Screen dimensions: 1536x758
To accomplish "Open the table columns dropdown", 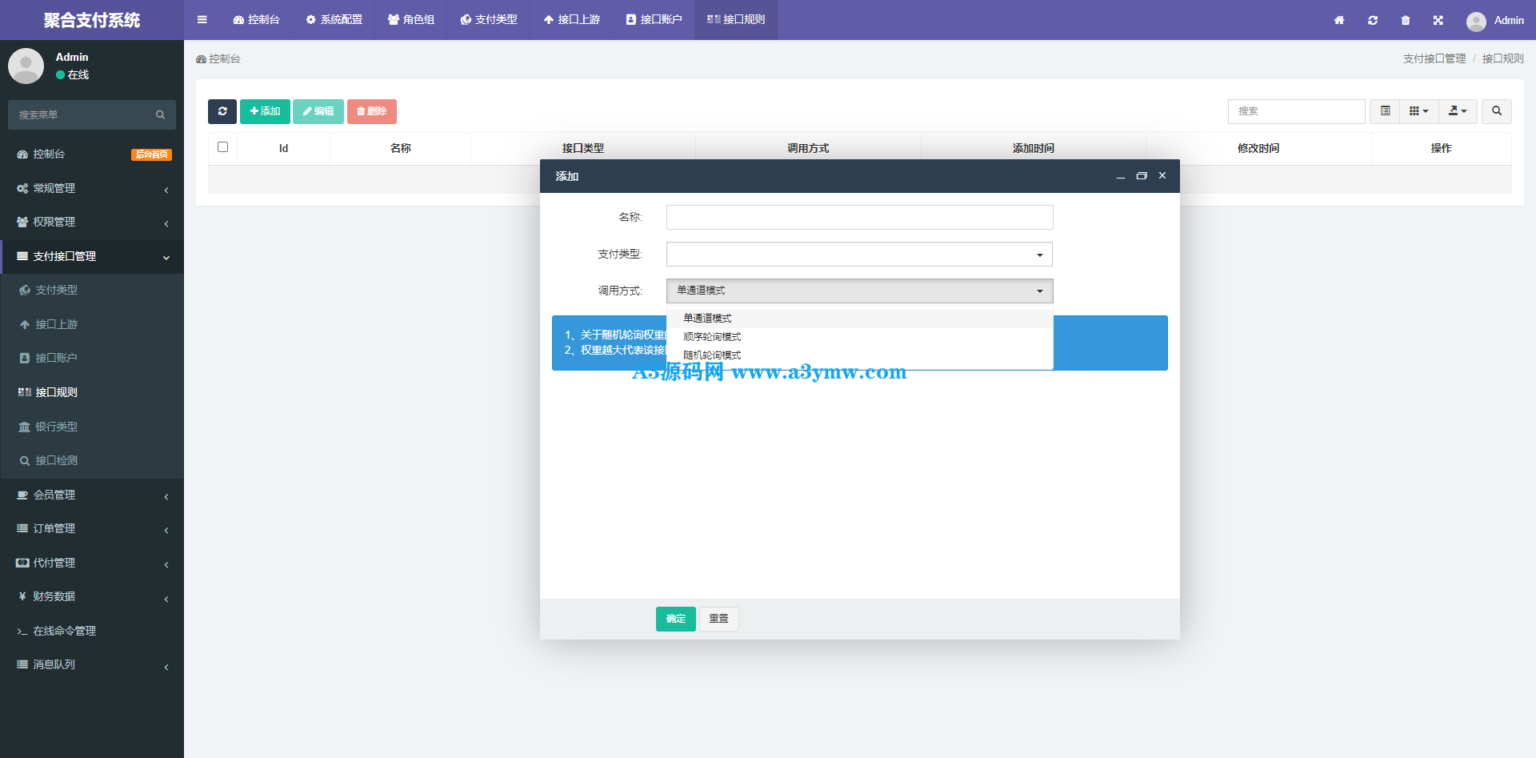I will (1419, 111).
